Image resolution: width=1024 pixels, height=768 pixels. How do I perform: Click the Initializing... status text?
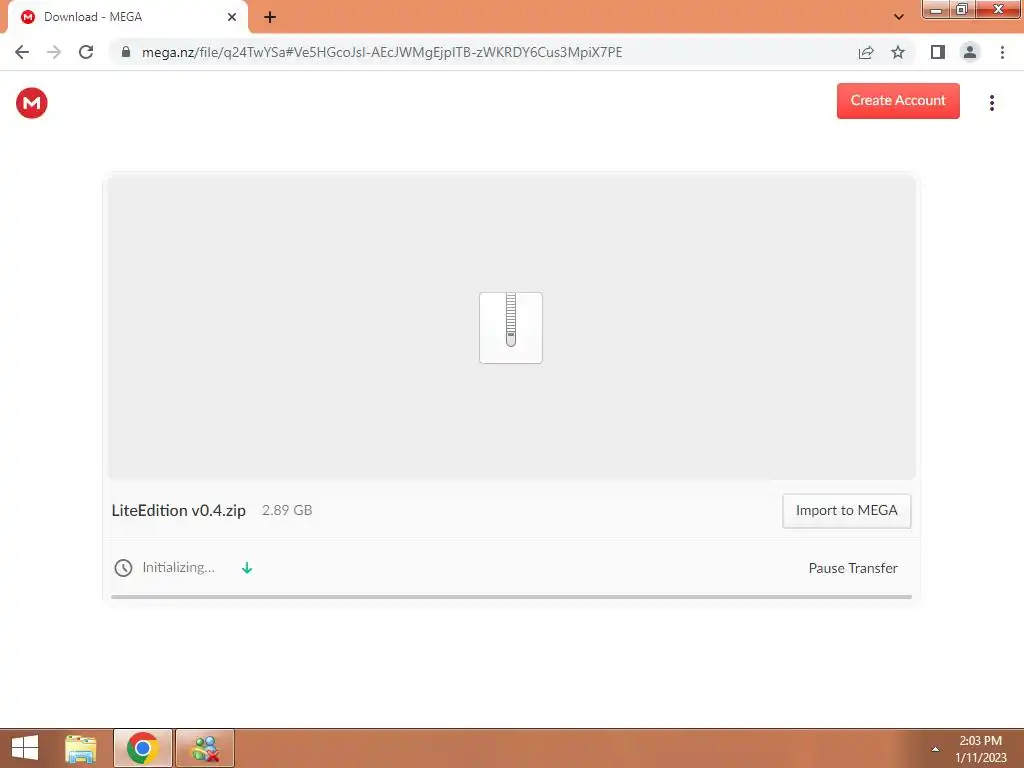click(178, 568)
